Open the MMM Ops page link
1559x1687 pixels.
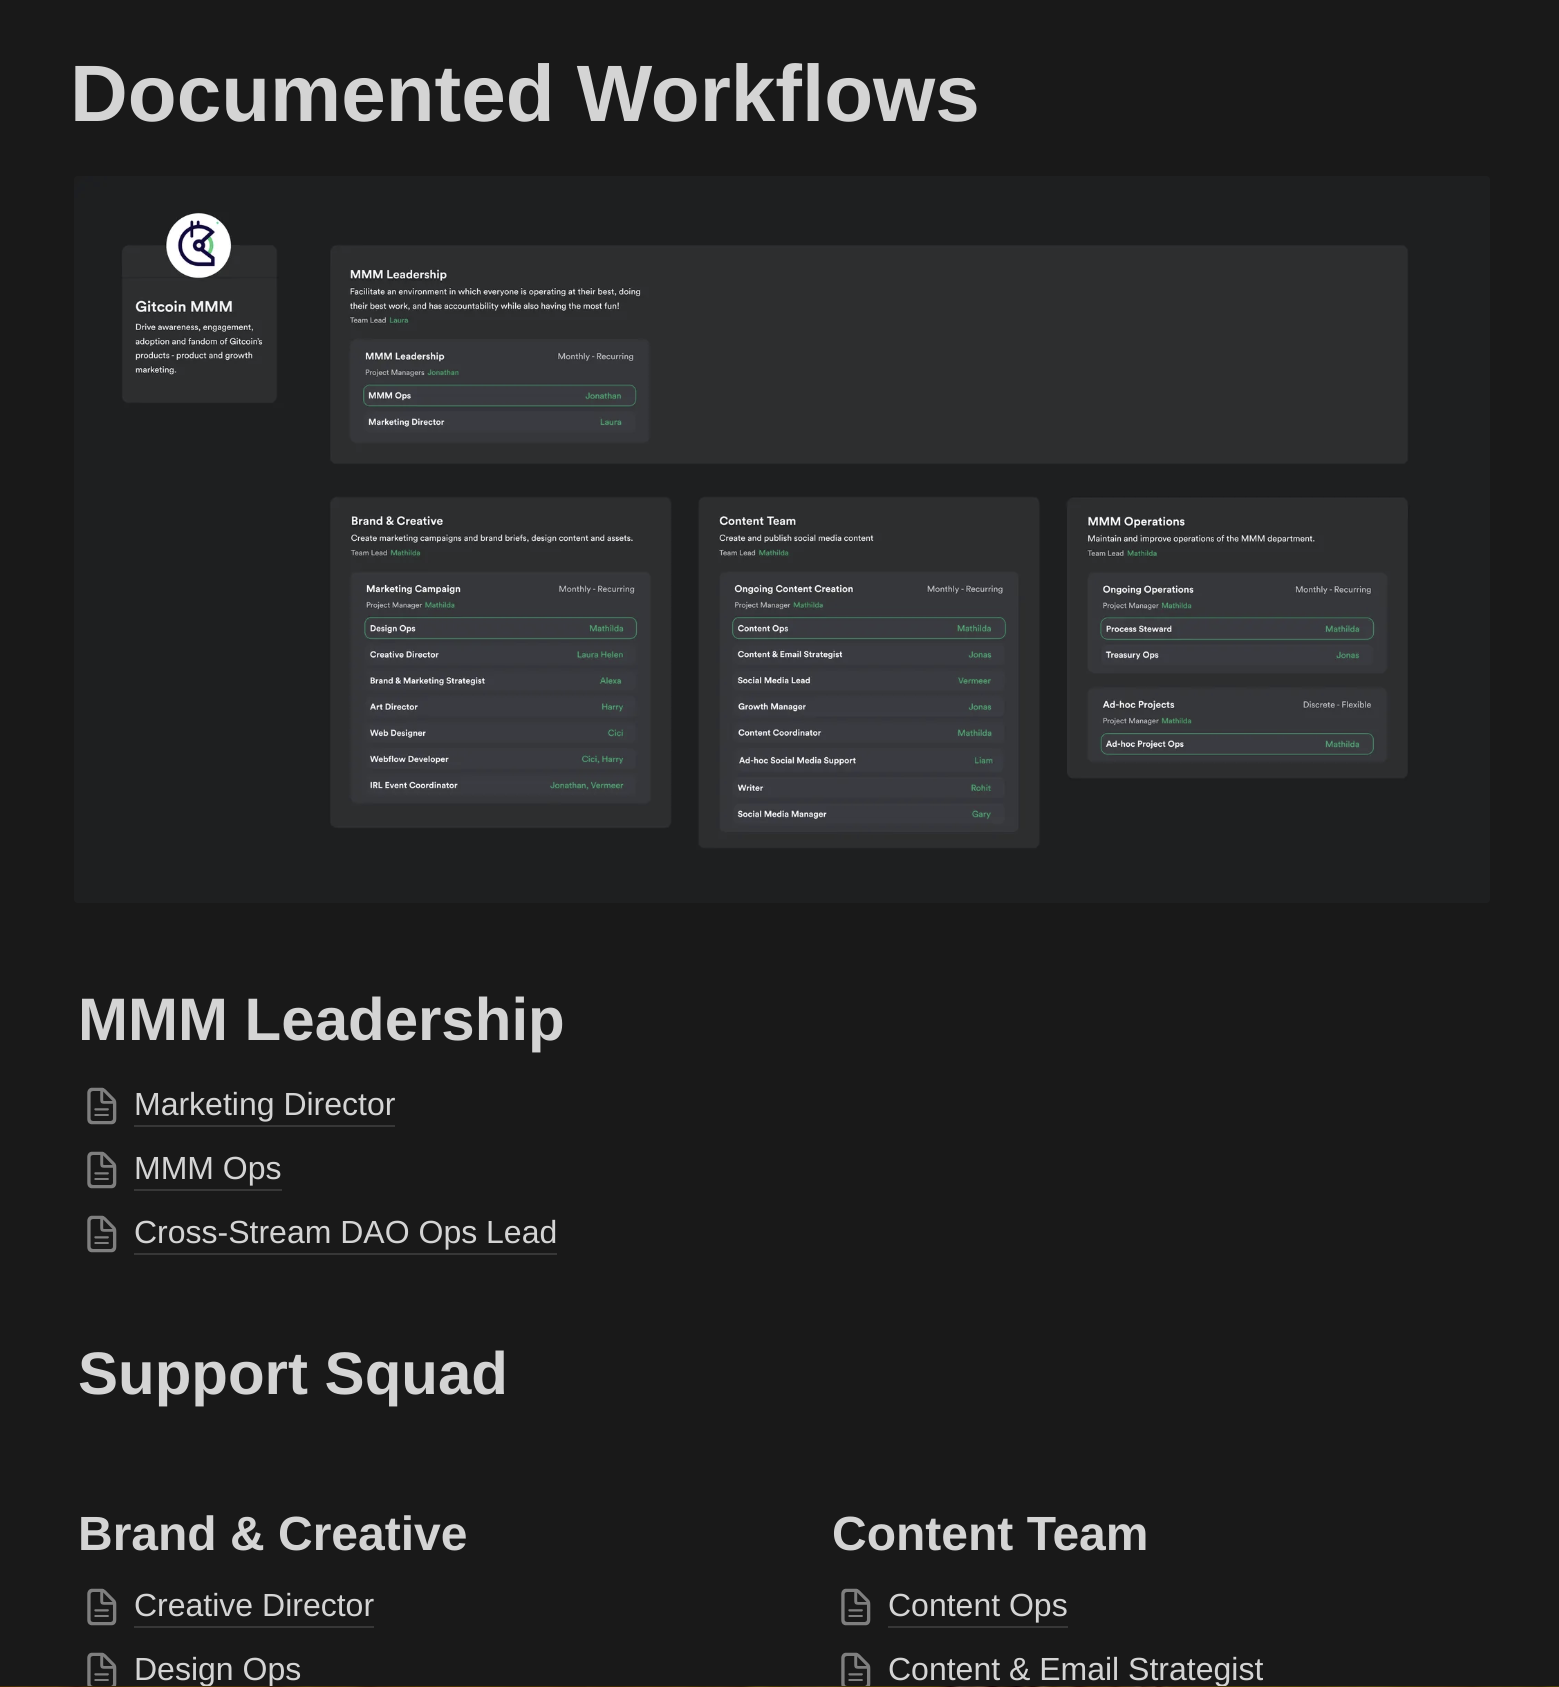pyautogui.click(x=207, y=1168)
